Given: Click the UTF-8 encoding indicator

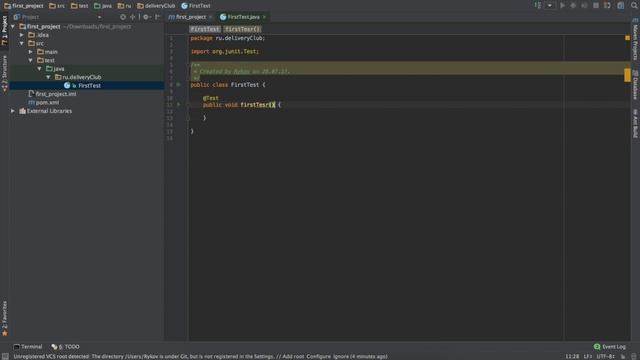Looking at the screenshot, I should click(x=605, y=356).
